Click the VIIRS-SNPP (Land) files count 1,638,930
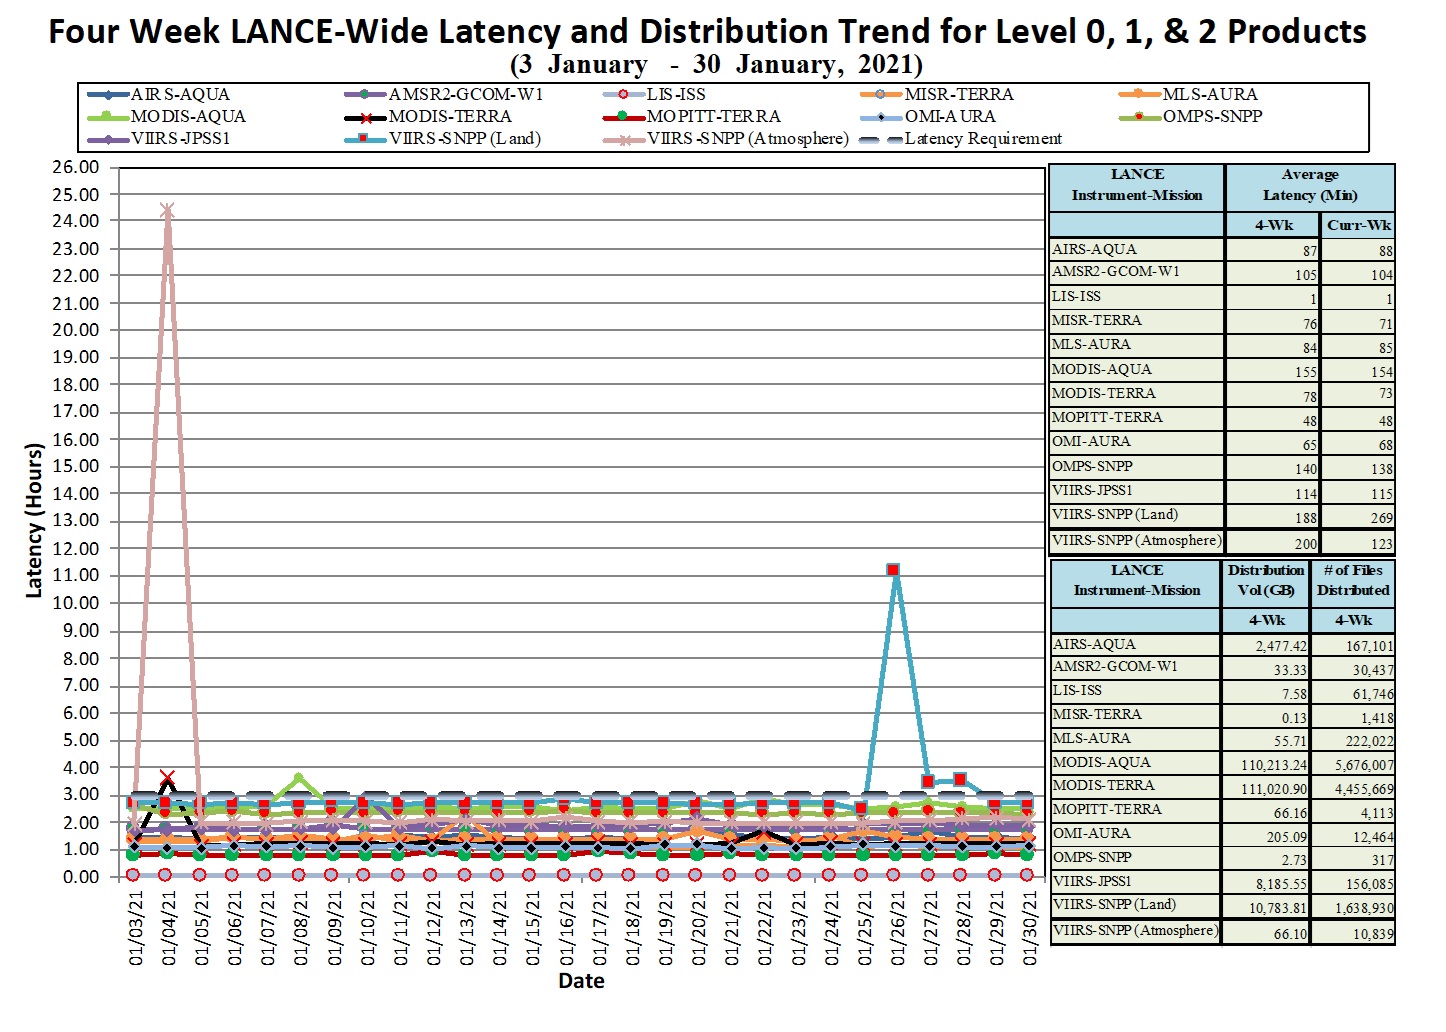Screen dimensions: 1446x1032 point(1364,908)
